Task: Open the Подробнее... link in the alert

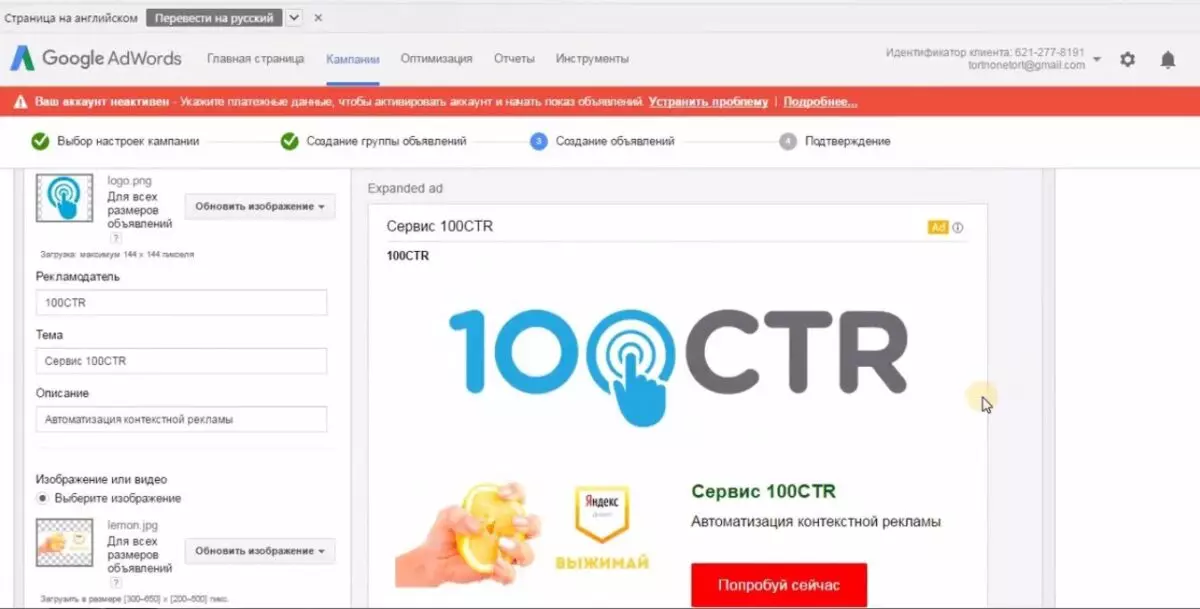Action: click(x=820, y=102)
